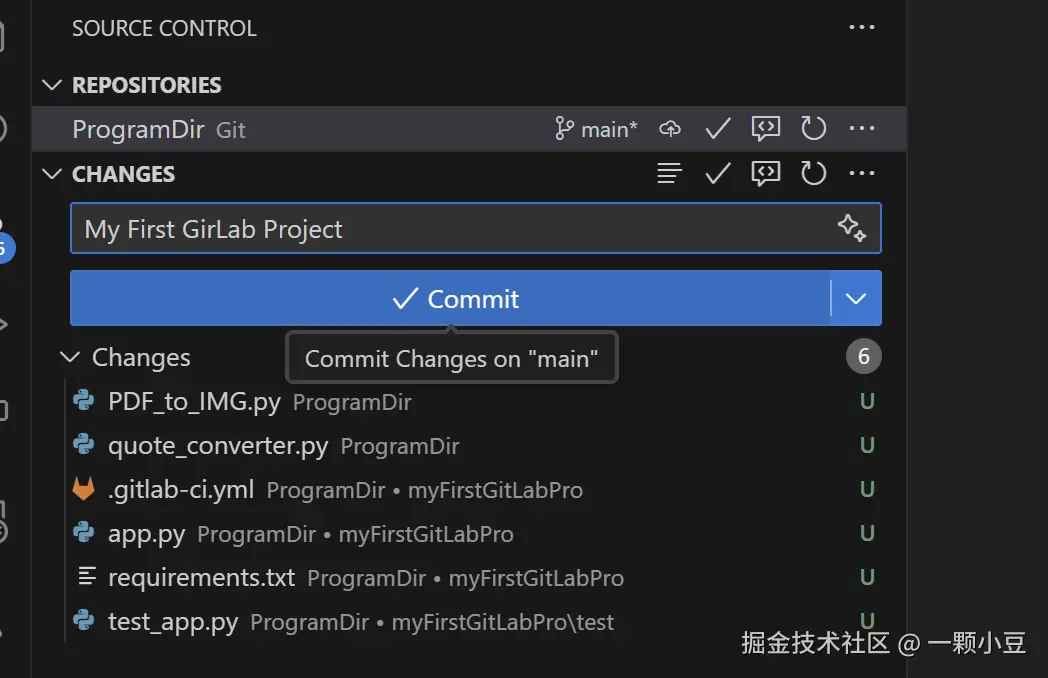The width and height of the screenshot is (1048, 678).
Task: Click the commit checkmark in ProgramDir row
Action: click(x=718, y=129)
